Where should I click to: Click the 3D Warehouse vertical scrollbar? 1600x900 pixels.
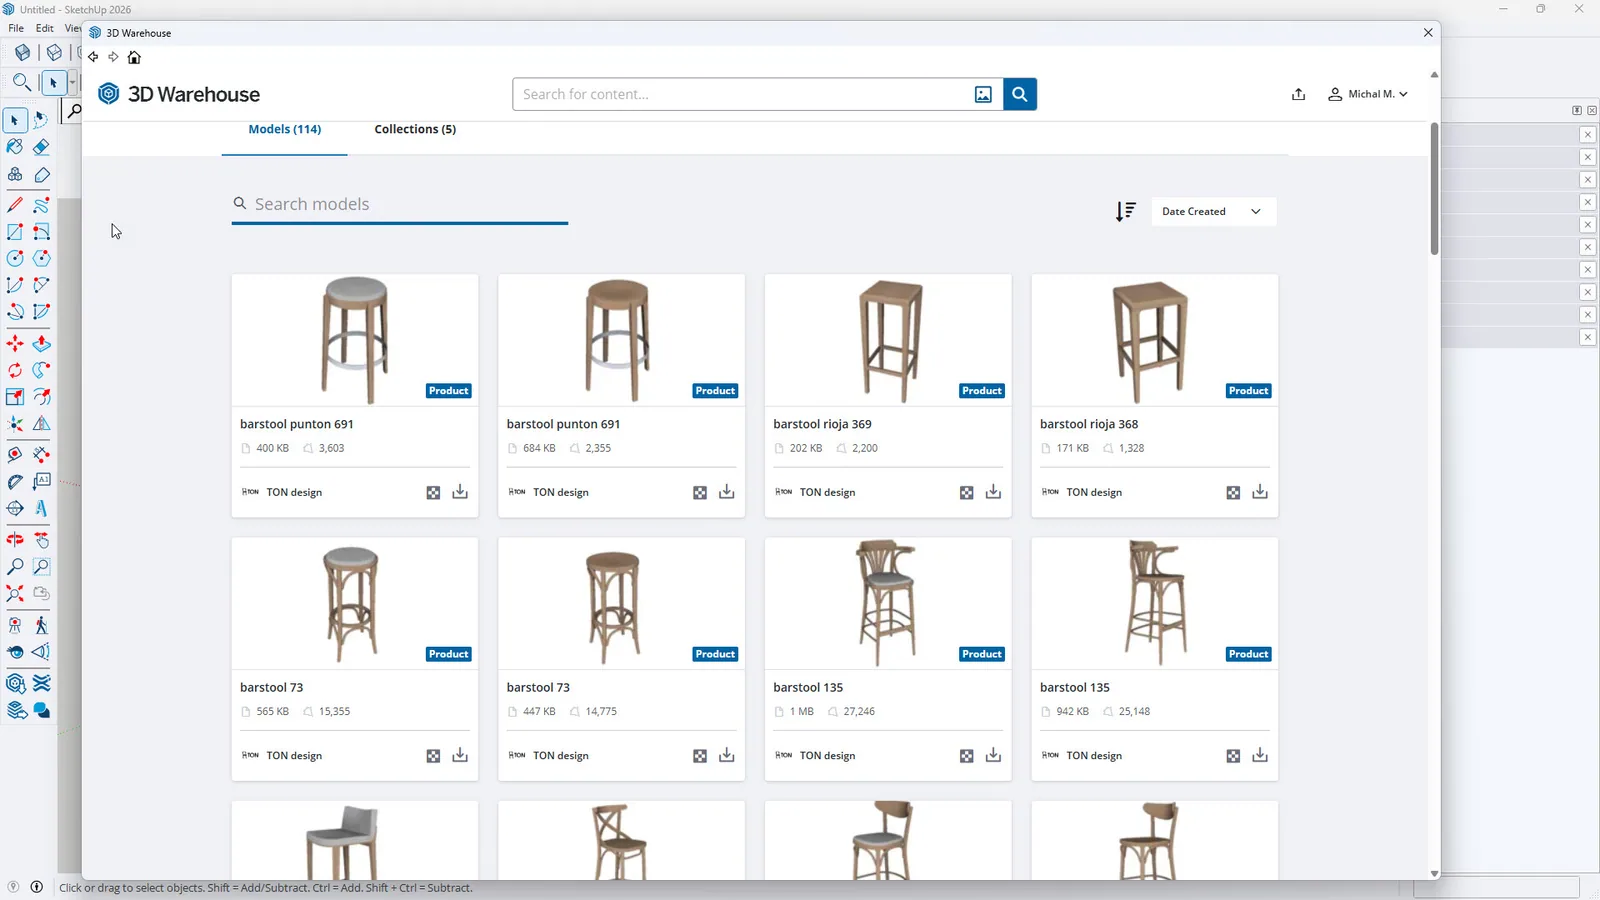pos(1434,189)
